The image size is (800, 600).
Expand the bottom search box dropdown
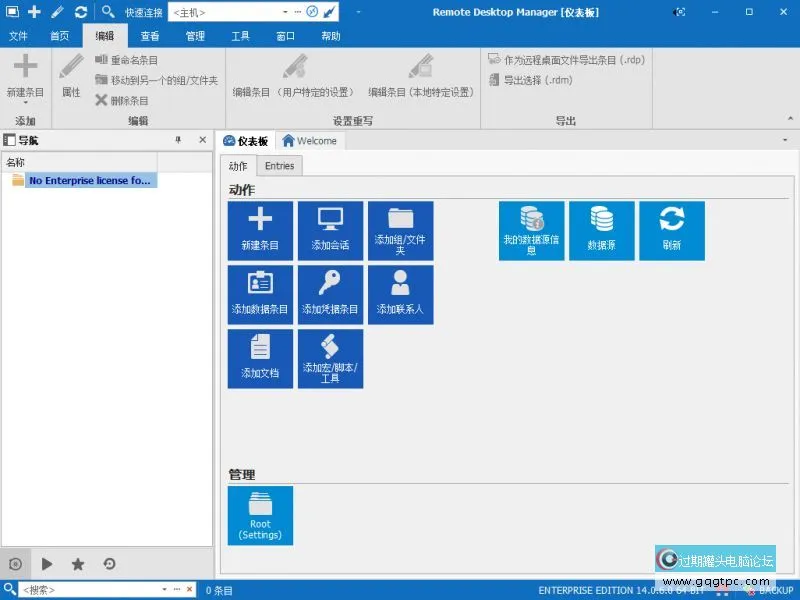165,590
